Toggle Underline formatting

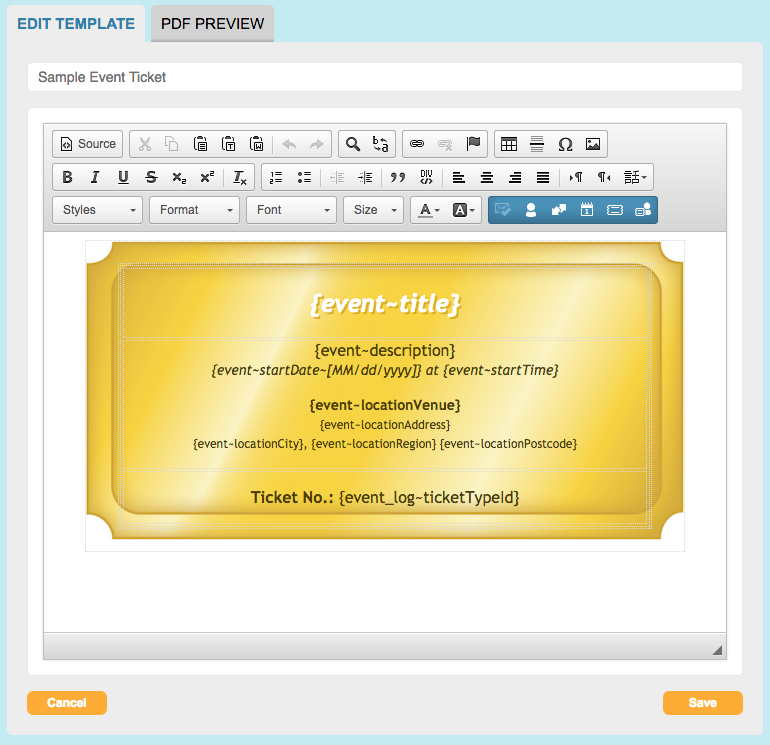pyautogui.click(x=123, y=177)
